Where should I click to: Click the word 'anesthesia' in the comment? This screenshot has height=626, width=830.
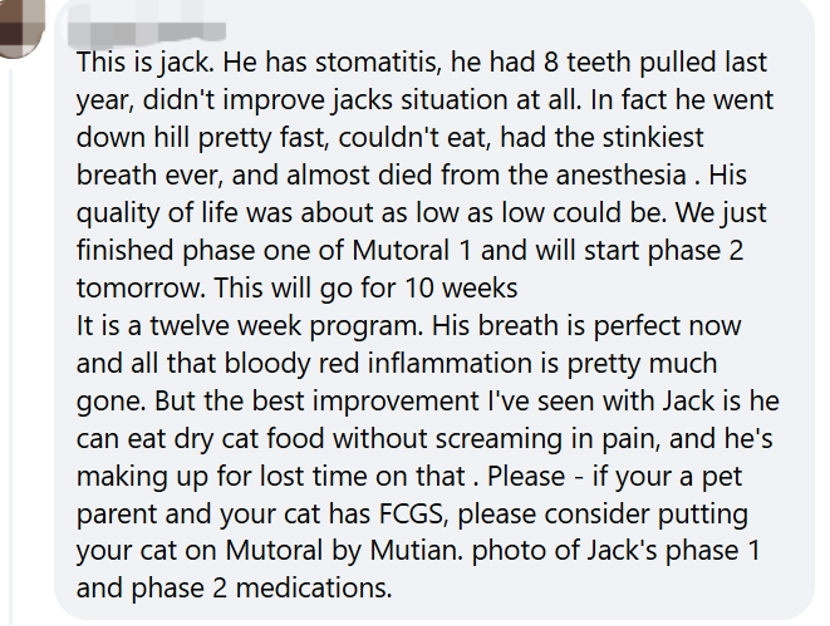point(620,175)
